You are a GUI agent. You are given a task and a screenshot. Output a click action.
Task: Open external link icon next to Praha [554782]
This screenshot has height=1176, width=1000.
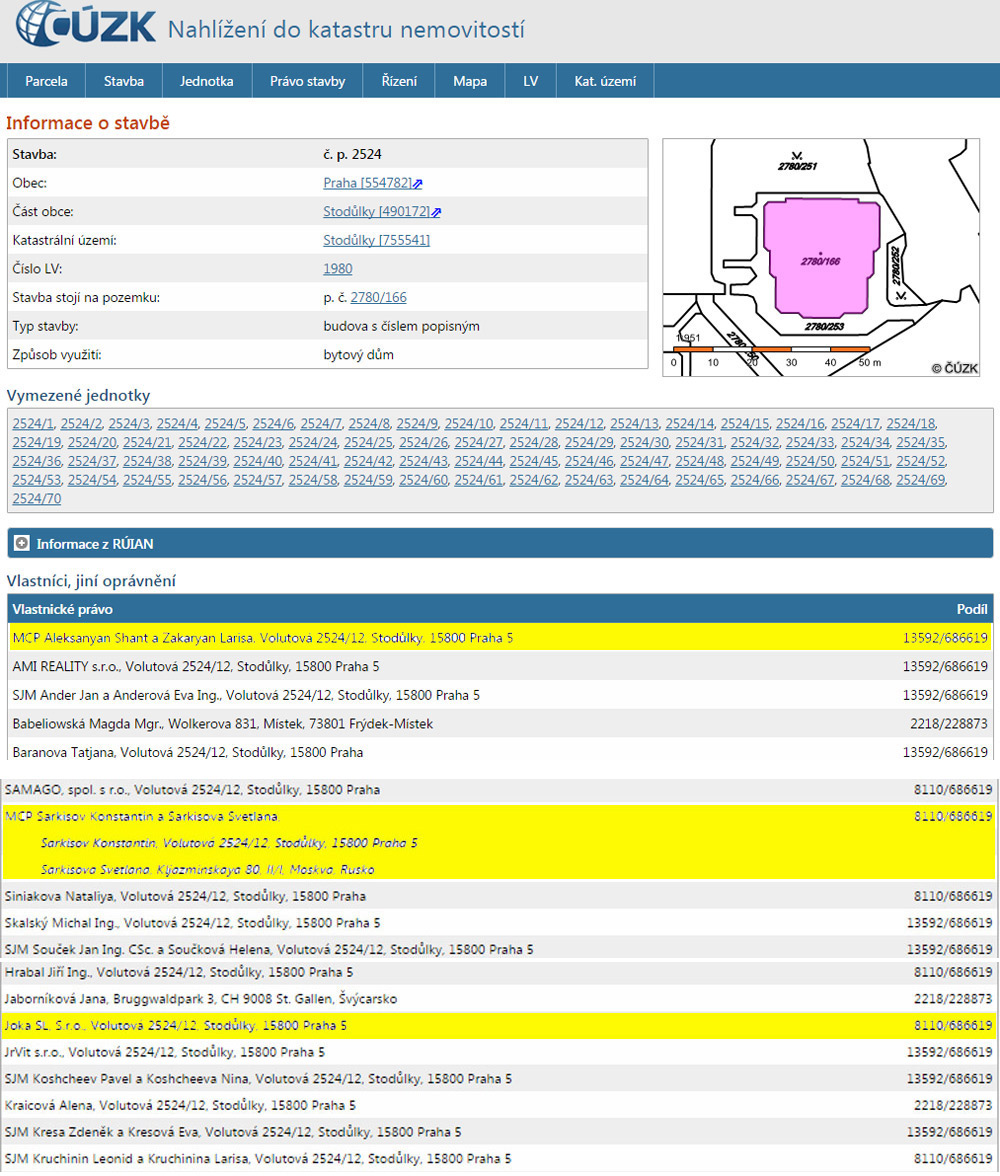pyautogui.click(x=418, y=184)
